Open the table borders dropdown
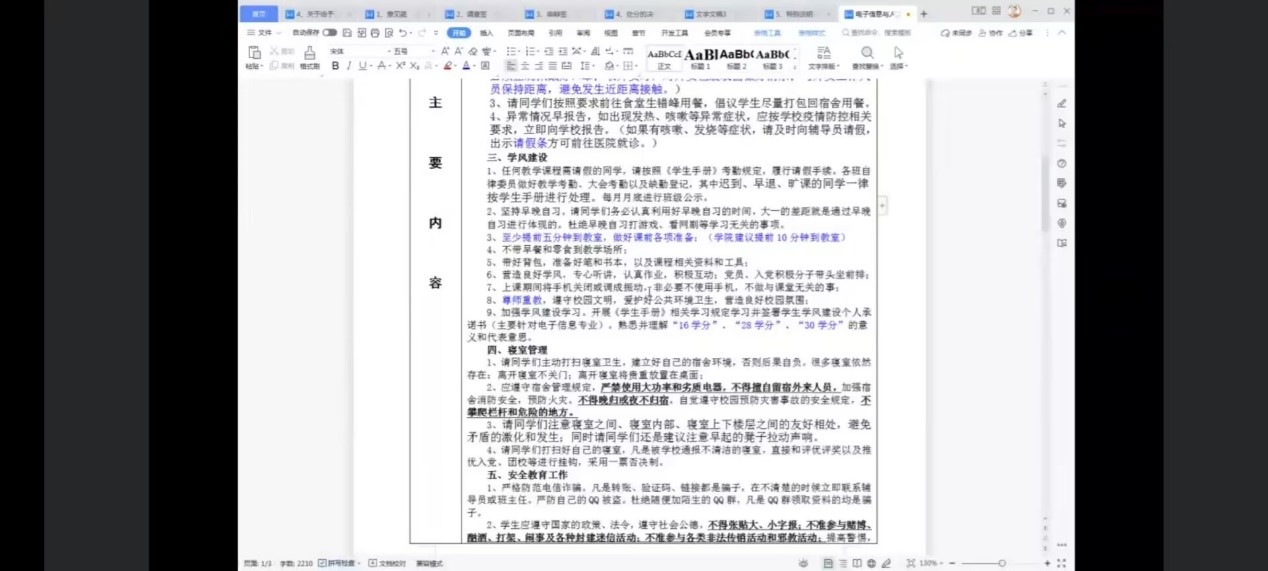Image resolution: width=1268 pixels, height=571 pixels. (x=636, y=66)
